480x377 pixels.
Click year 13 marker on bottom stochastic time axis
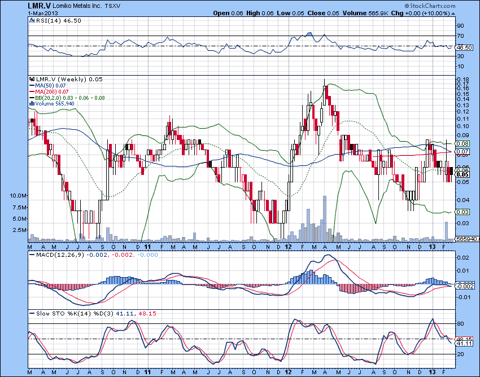tap(432, 372)
